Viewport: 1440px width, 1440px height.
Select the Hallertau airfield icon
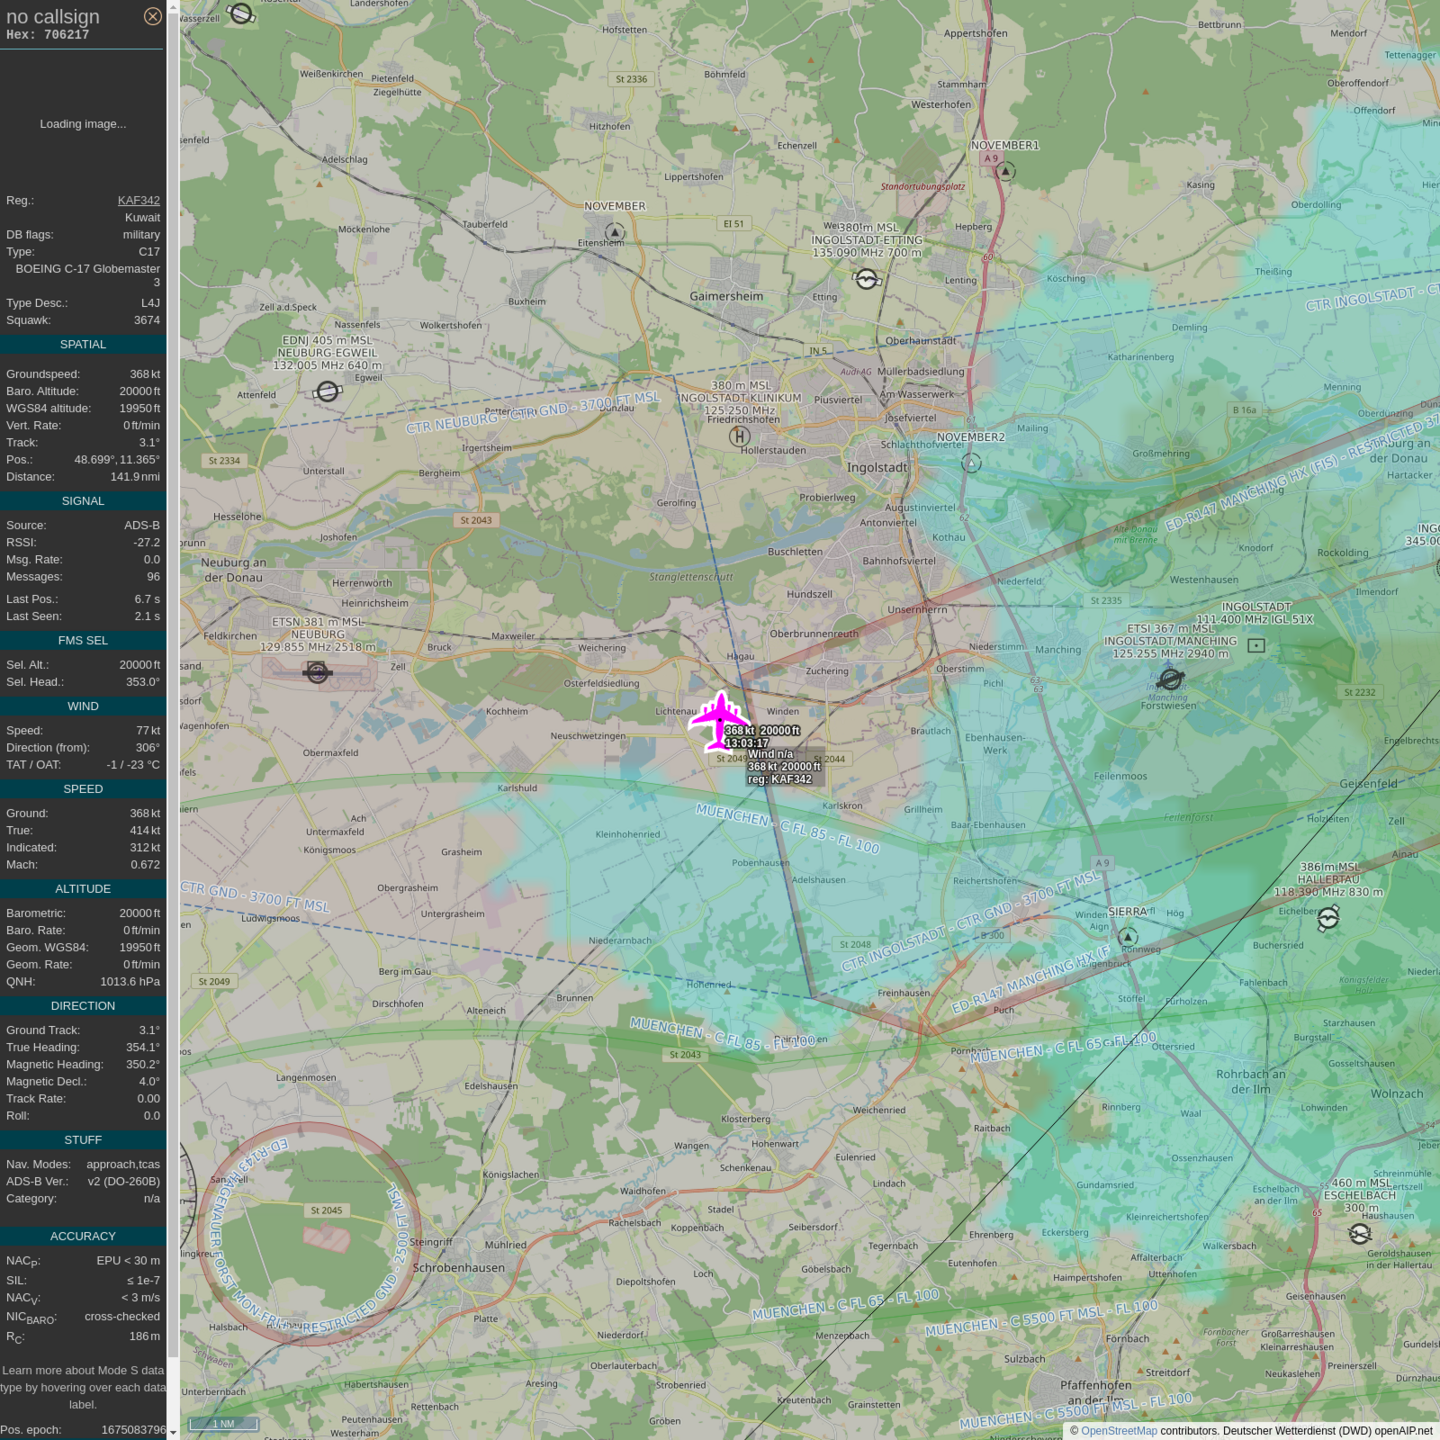1328,918
